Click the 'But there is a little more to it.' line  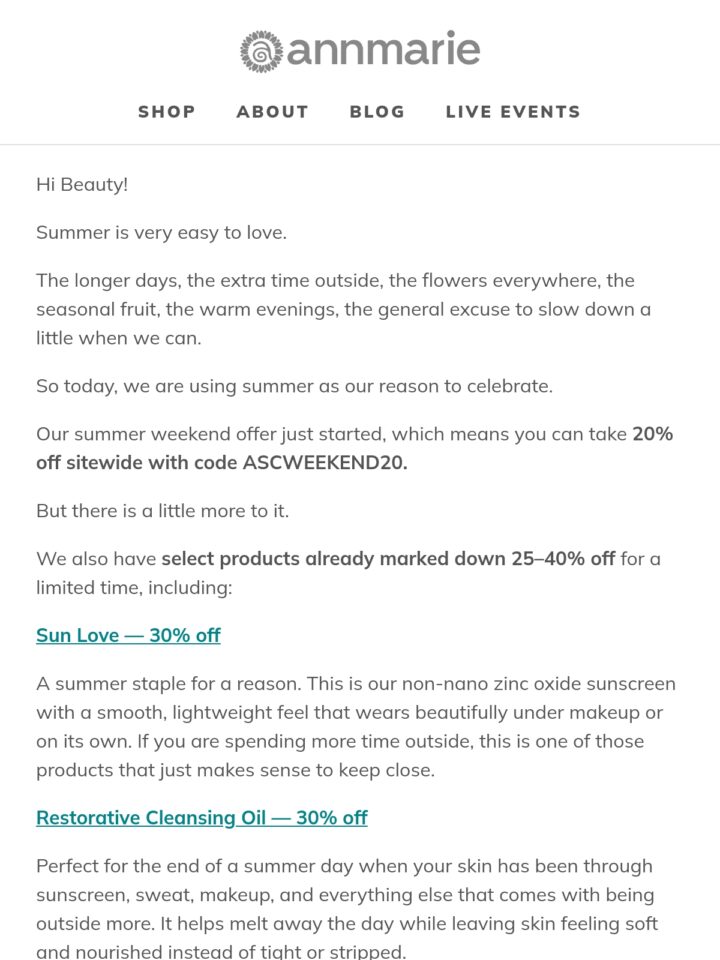[162, 511]
